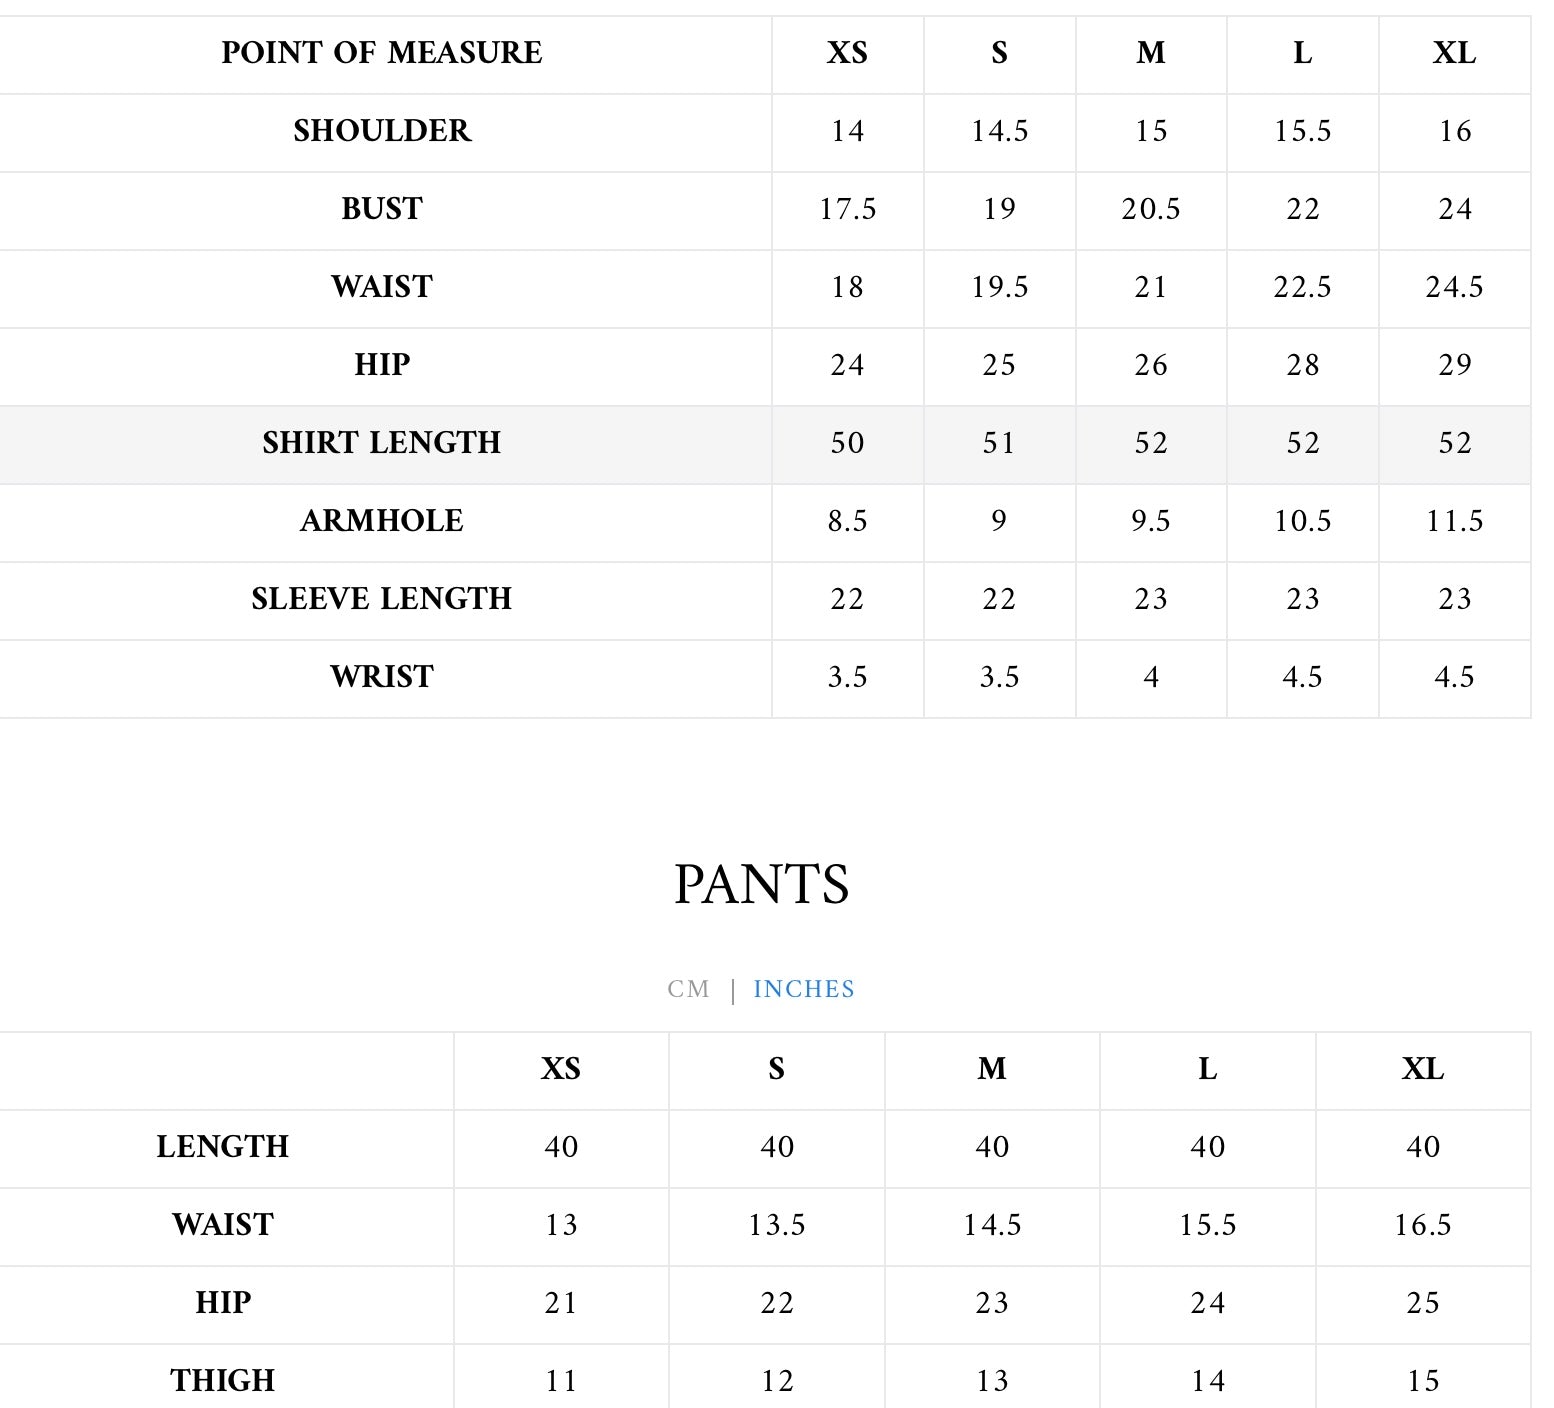Select INCHES unit for pants chart

pyautogui.click(x=804, y=989)
